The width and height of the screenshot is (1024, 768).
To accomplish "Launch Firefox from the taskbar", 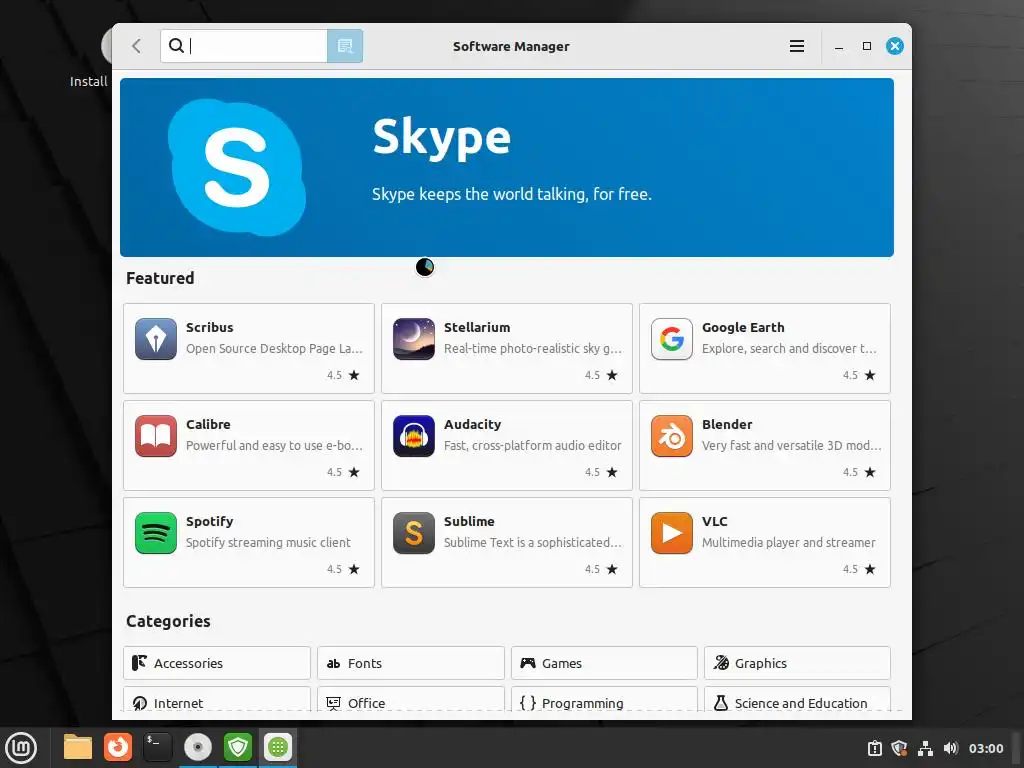I will pyautogui.click(x=118, y=747).
